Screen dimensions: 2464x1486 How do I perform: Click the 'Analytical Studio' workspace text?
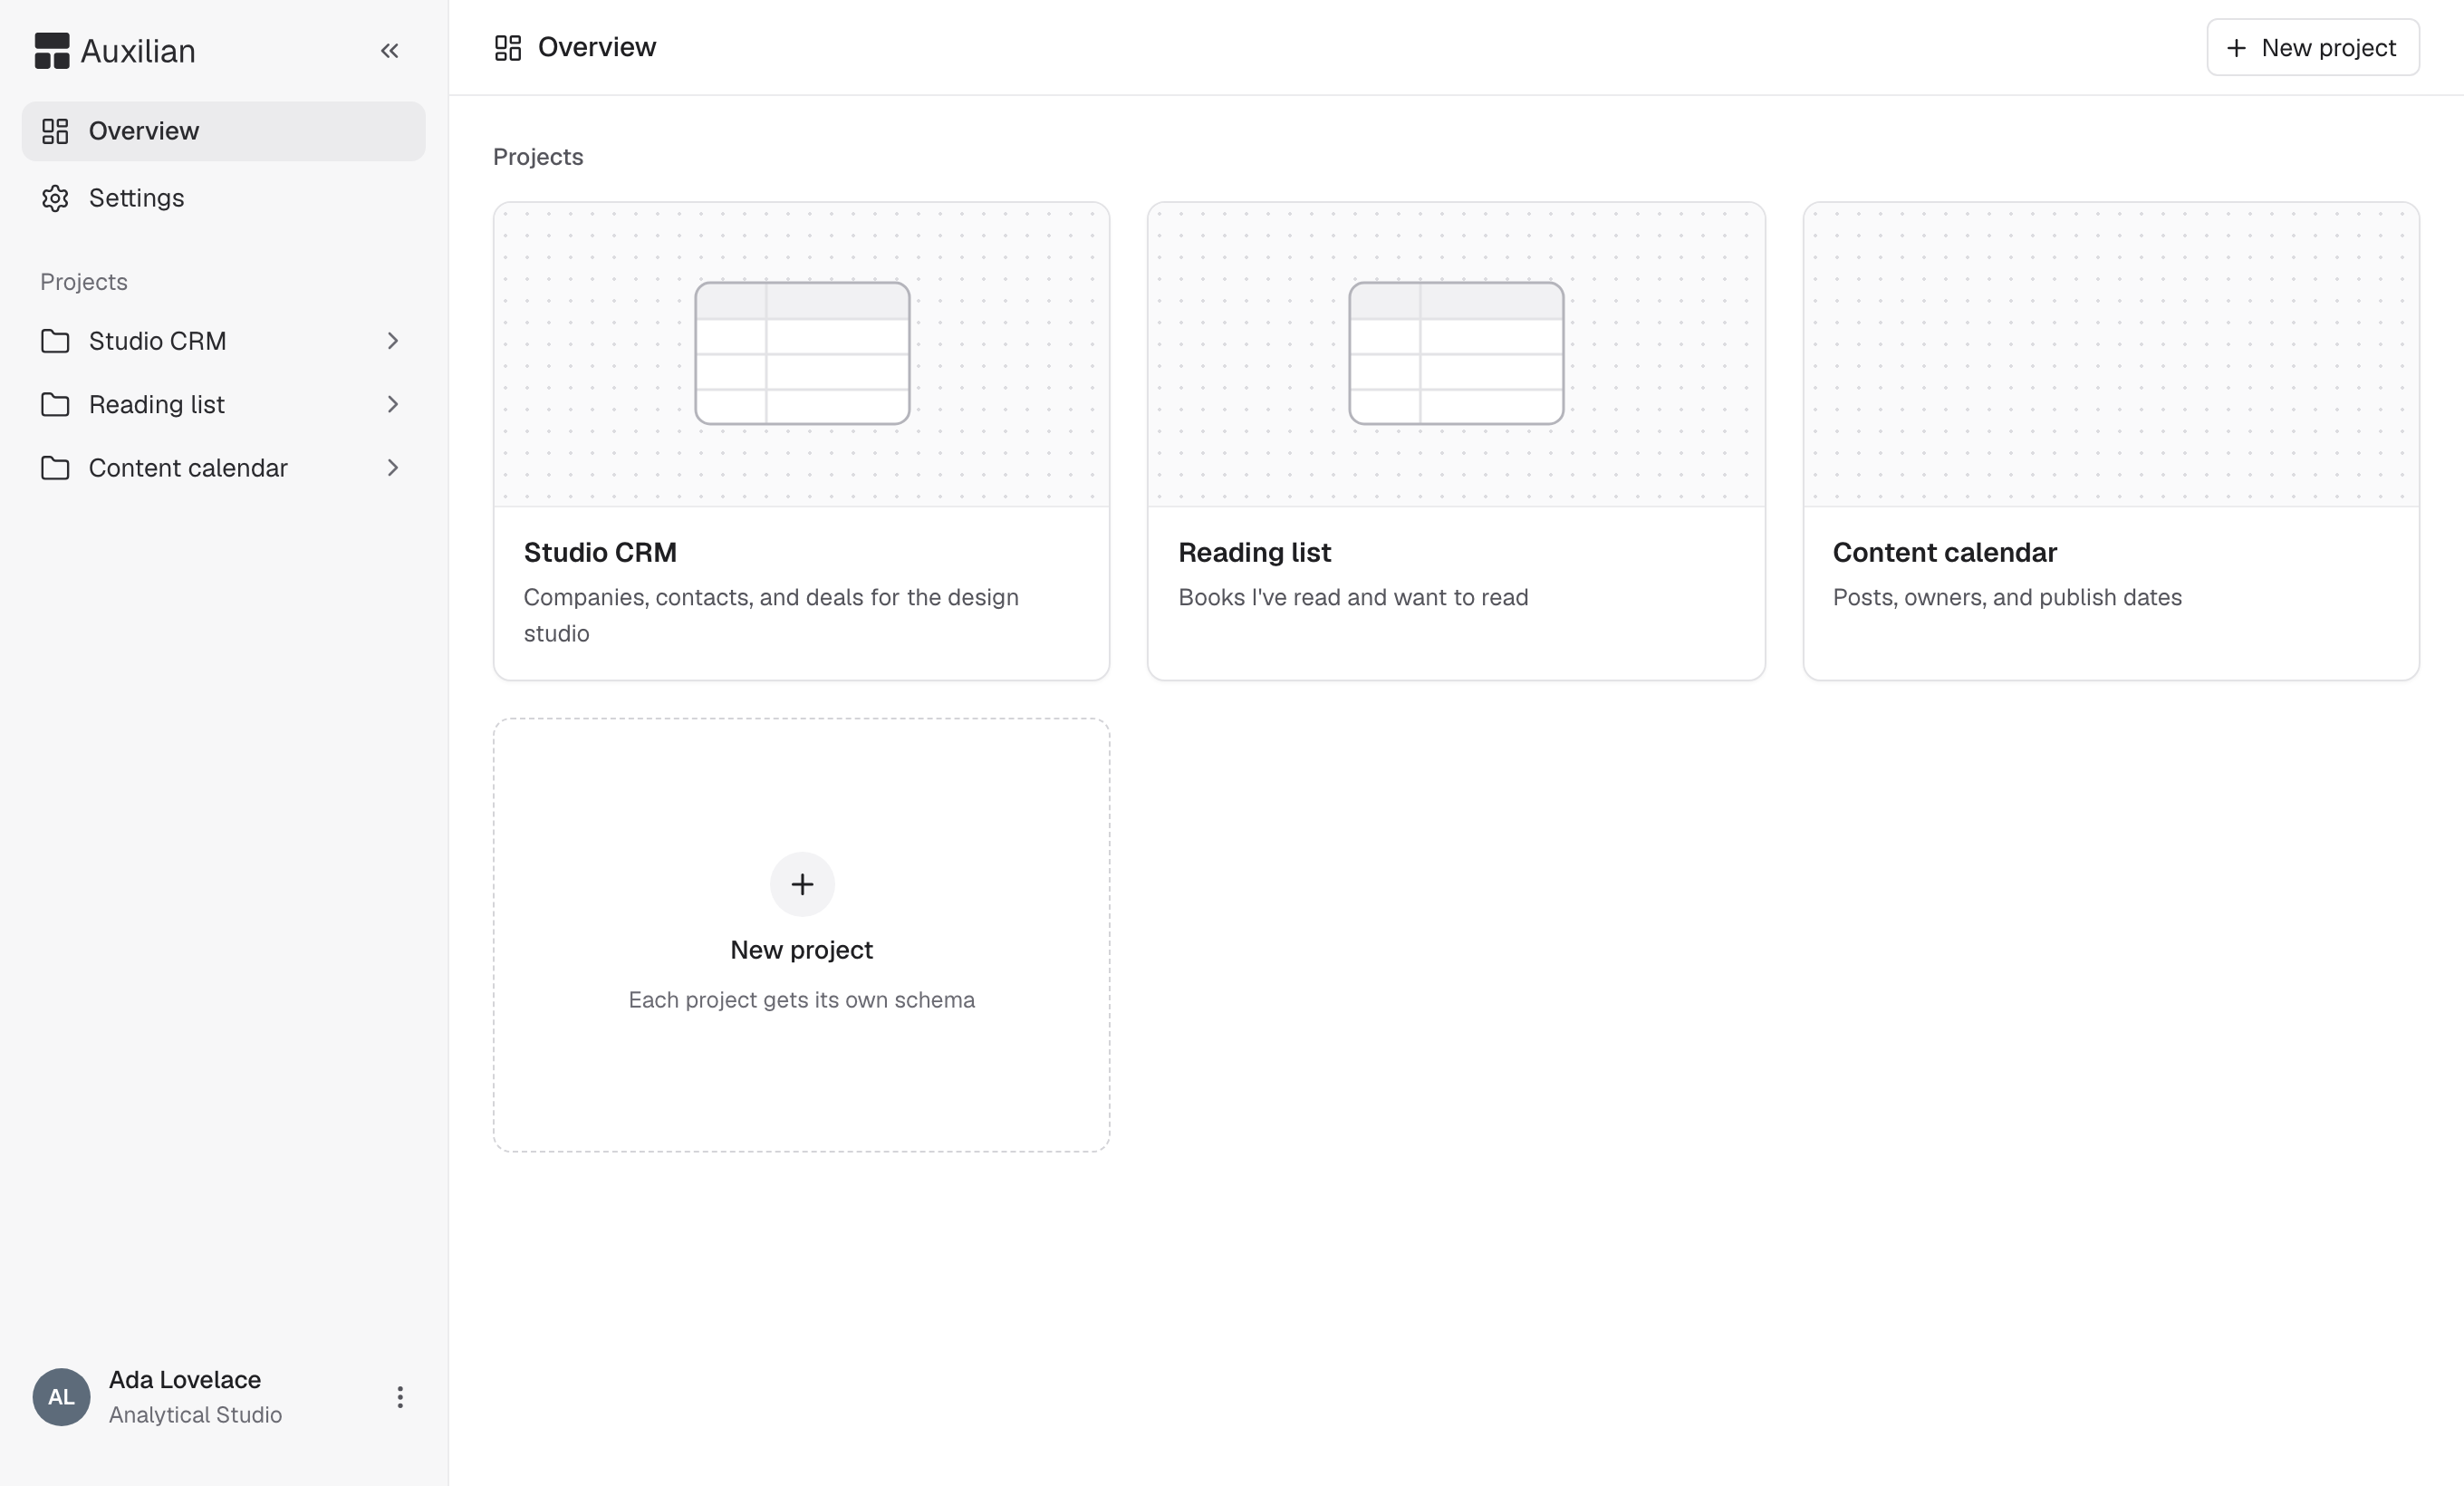pos(195,1415)
